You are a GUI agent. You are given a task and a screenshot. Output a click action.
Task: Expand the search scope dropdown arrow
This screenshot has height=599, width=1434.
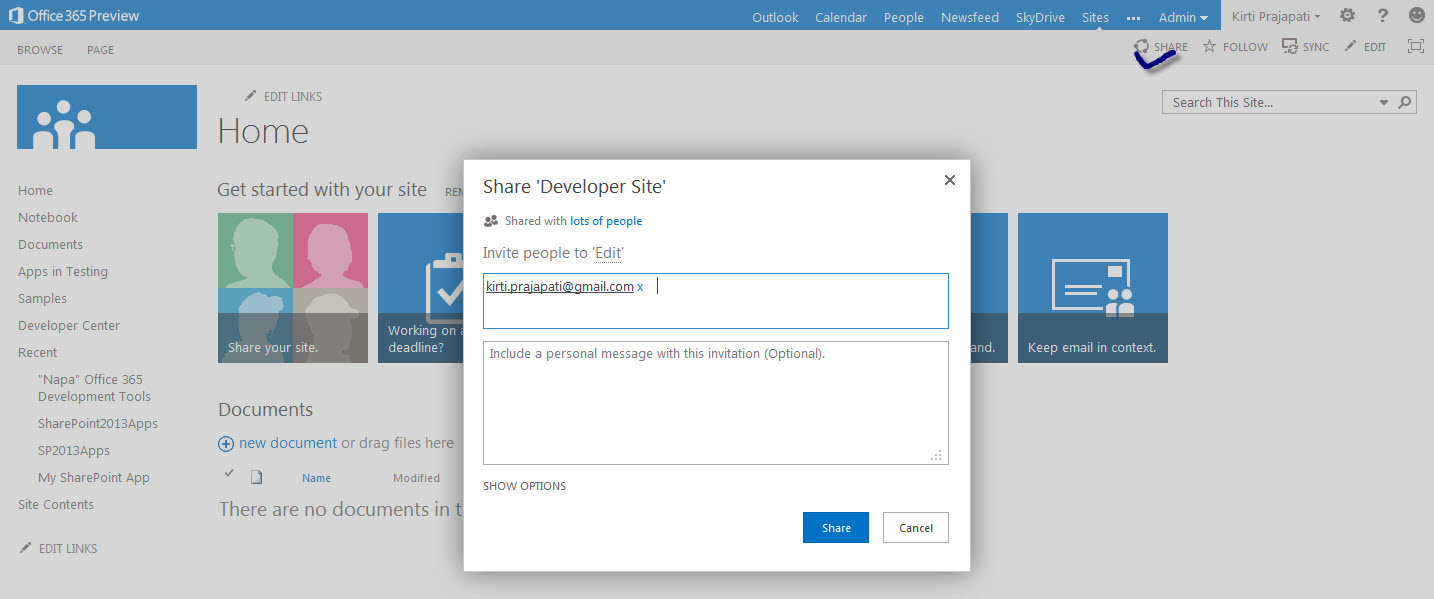pyautogui.click(x=1384, y=103)
